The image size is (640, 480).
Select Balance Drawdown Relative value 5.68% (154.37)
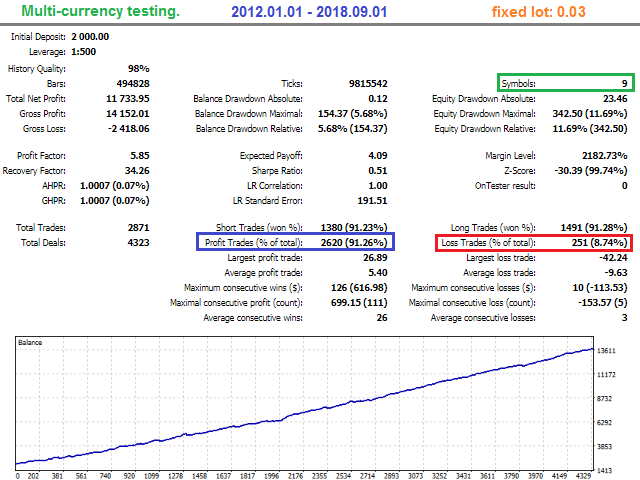click(x=353, y=129)
